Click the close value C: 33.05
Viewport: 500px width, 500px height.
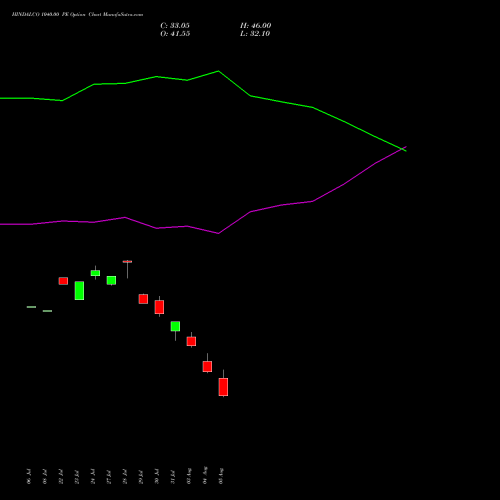click(175, 26)
